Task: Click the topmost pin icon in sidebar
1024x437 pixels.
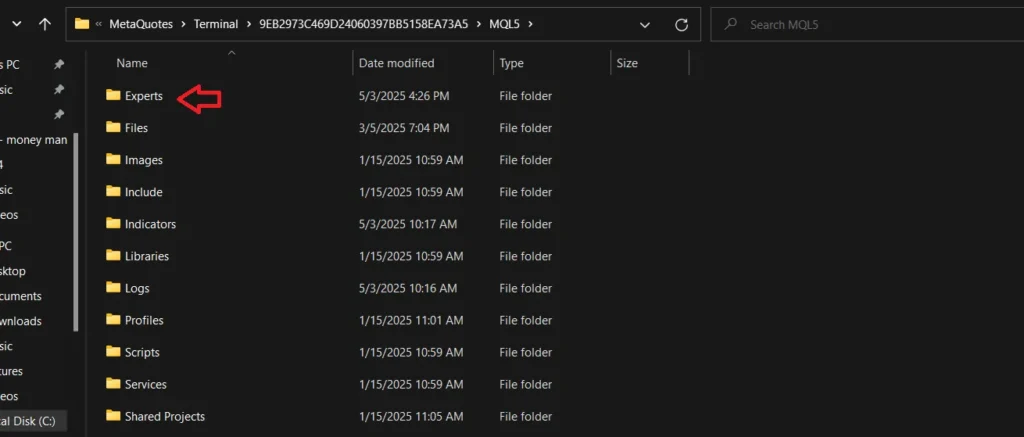Action: 59,64
